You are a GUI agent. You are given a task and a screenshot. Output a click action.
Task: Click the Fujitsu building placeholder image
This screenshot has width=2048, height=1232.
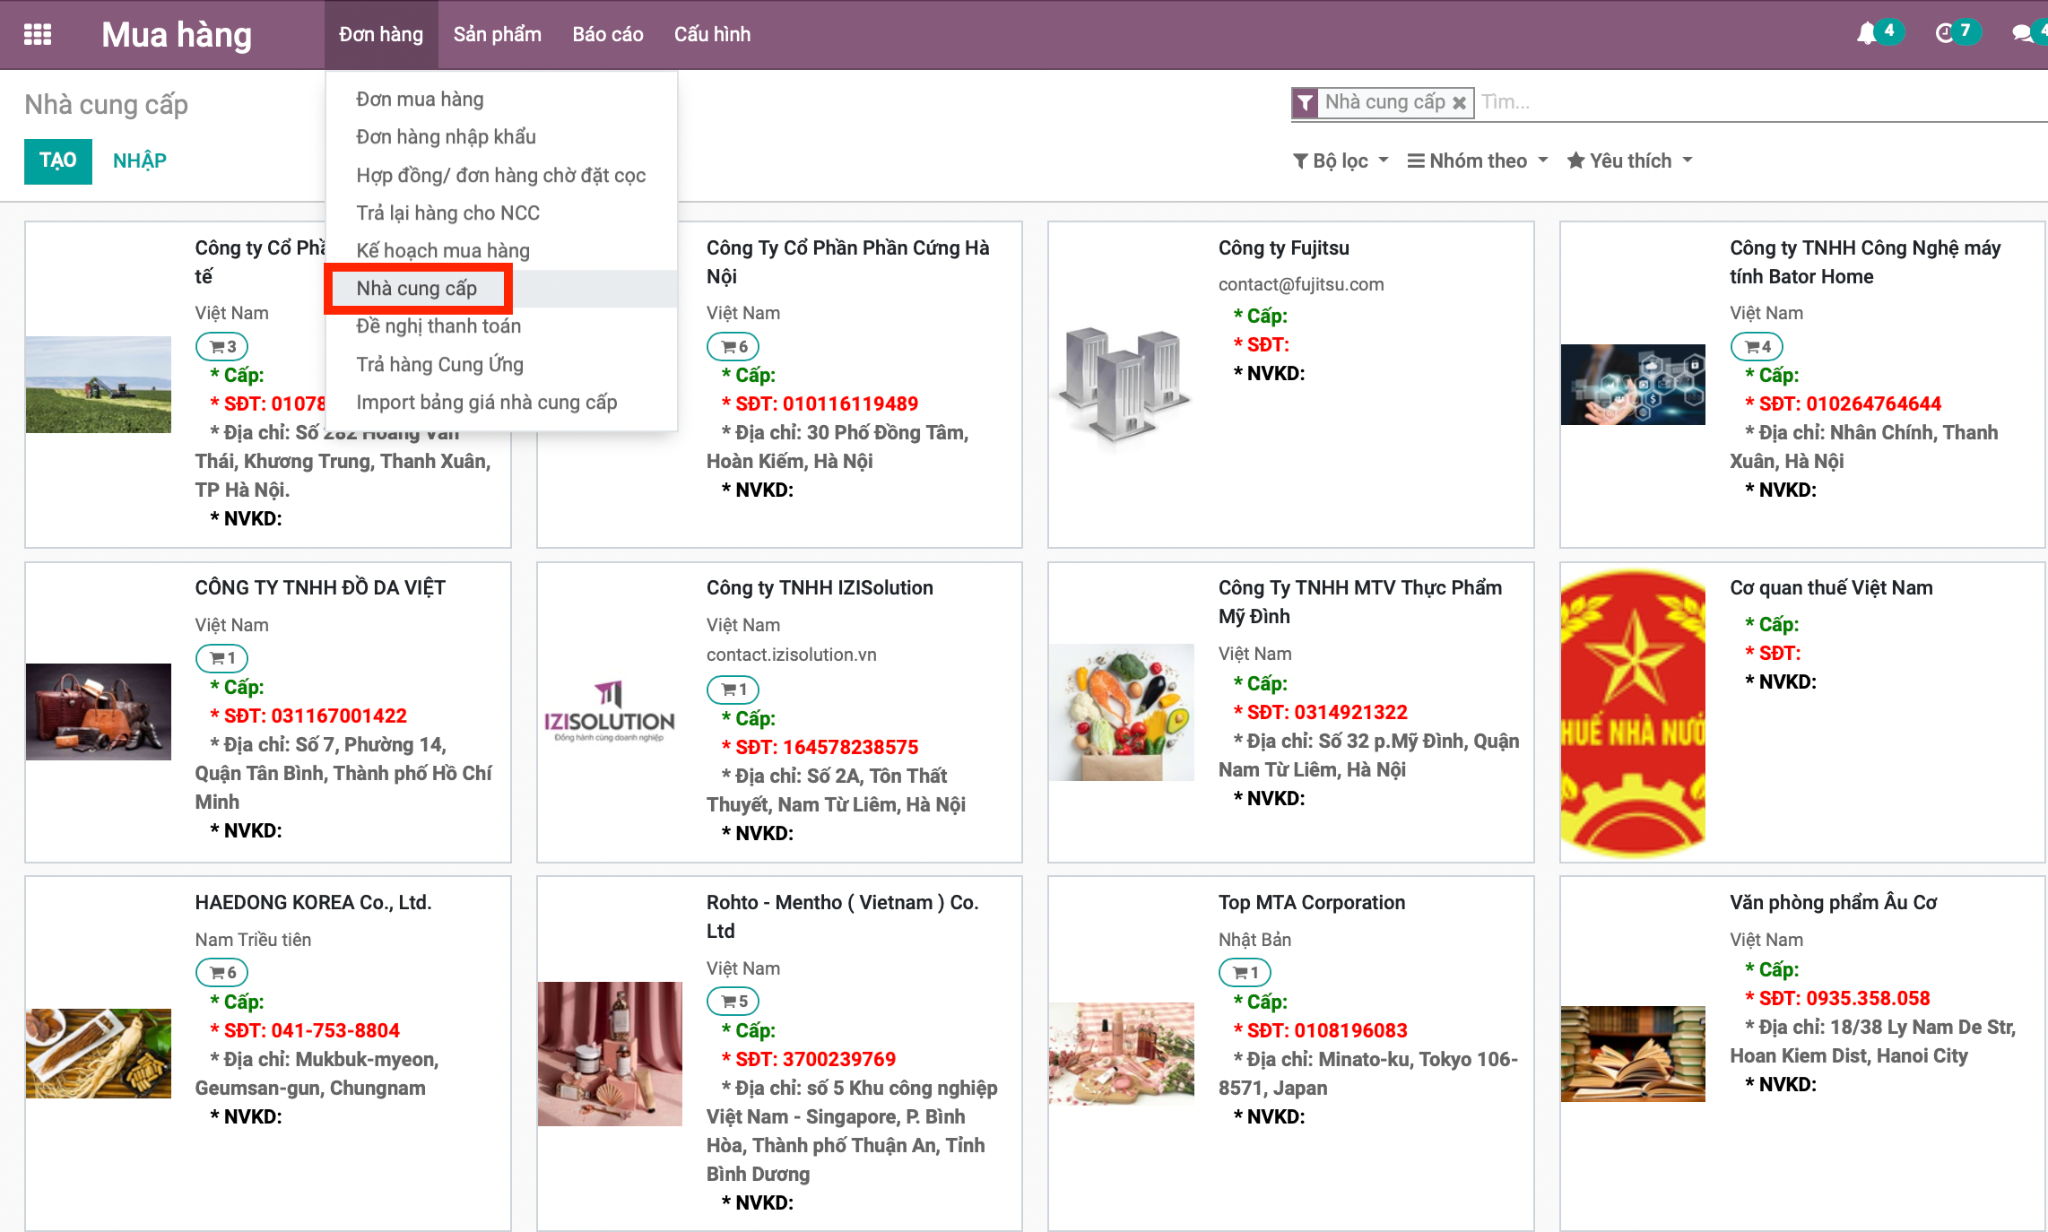1121,384
